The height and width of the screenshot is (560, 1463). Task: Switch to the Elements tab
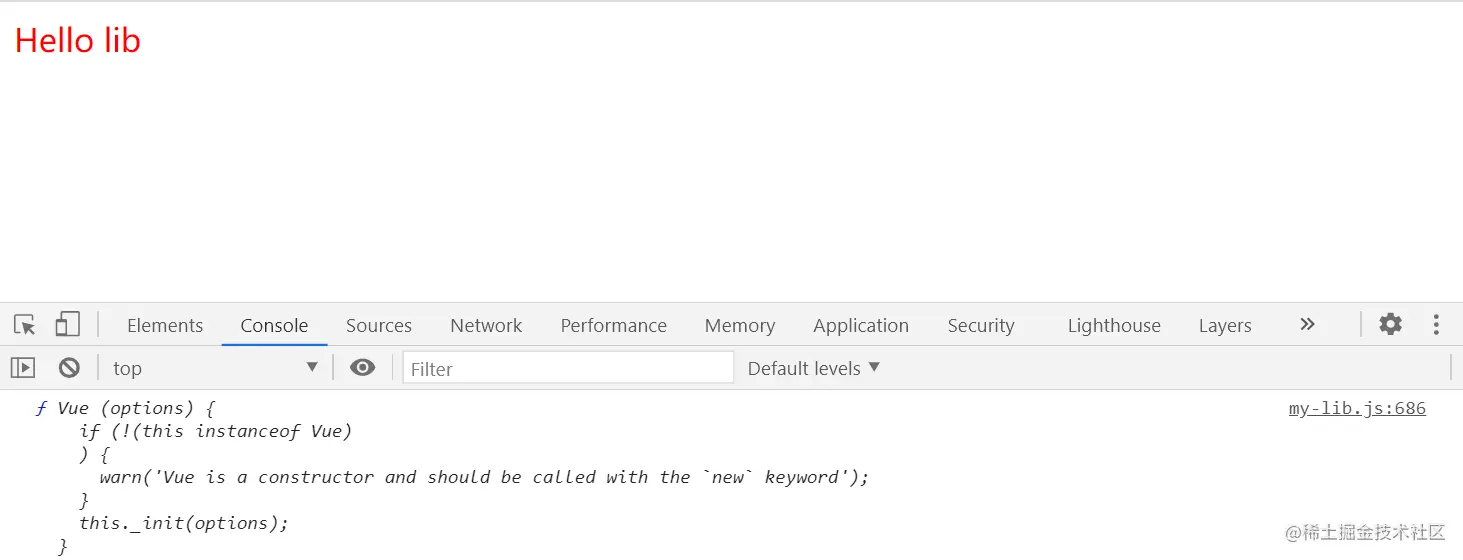(165, 326)
